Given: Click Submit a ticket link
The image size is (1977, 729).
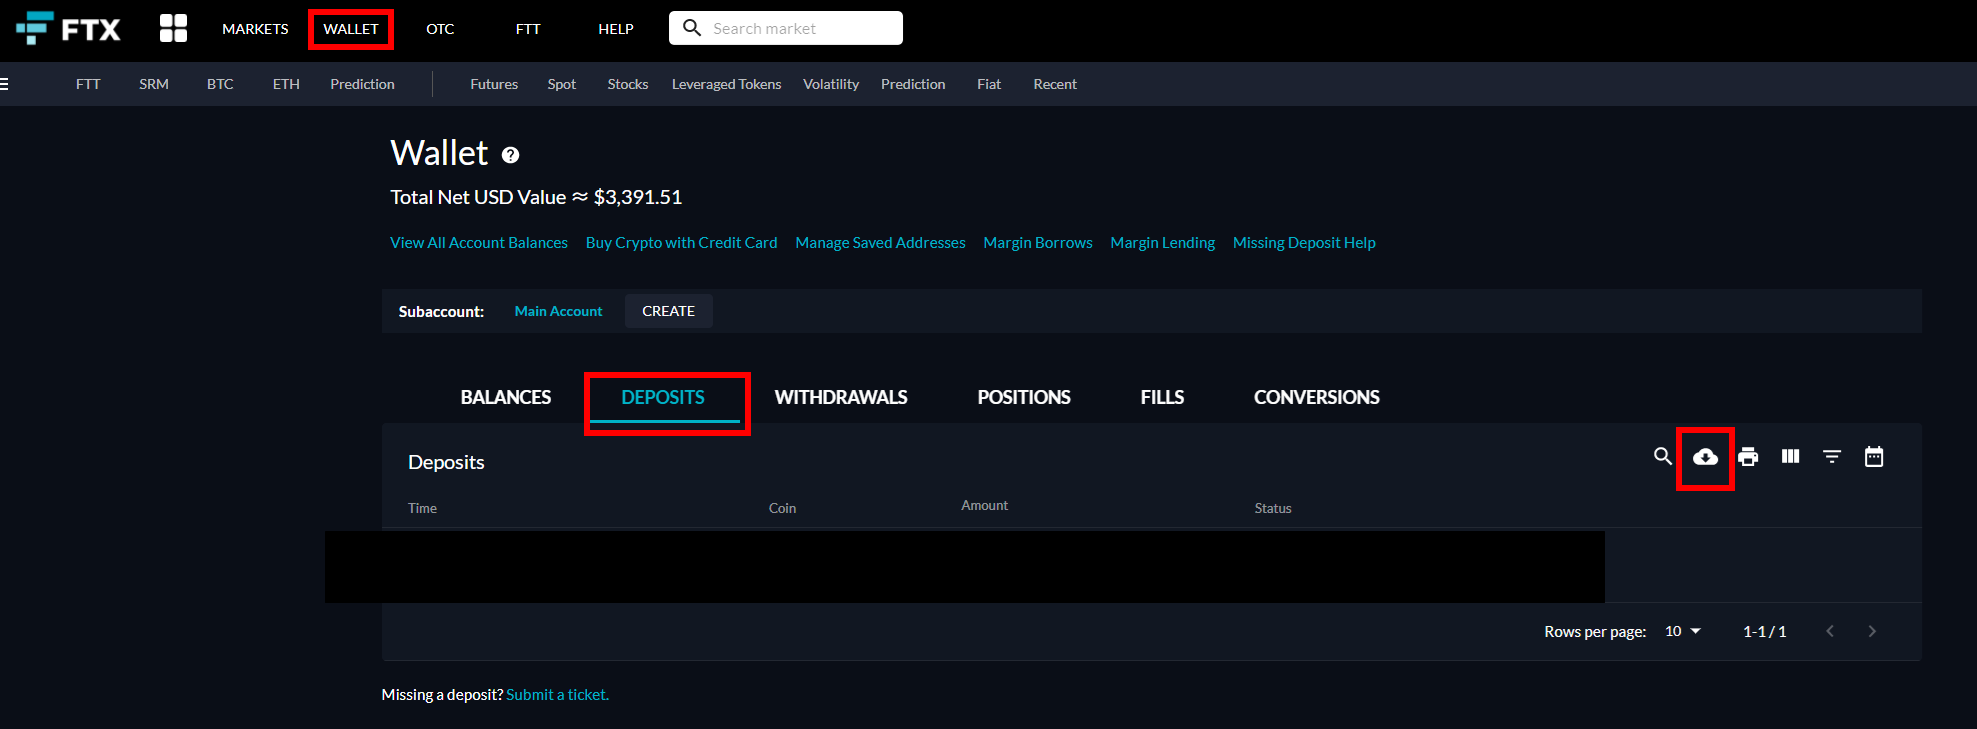Looking at the screenshot, I should [x=557, y=695].
